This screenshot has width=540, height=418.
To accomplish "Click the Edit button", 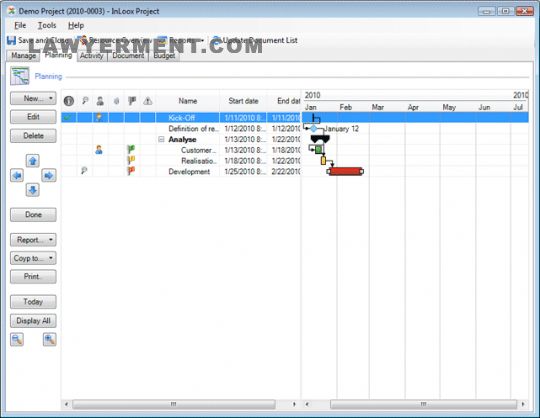I will click(33, 117).
